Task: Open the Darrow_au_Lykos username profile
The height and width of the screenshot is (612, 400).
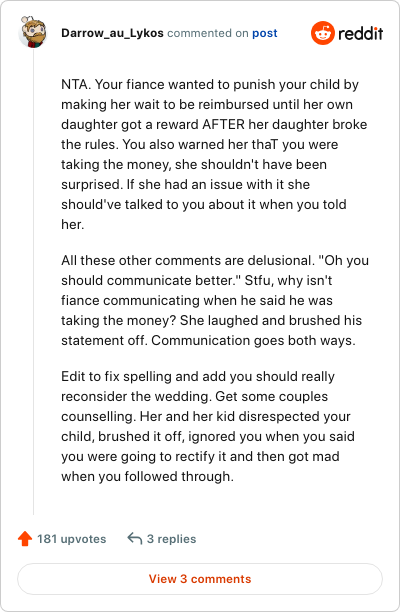Action: (112, 33)
